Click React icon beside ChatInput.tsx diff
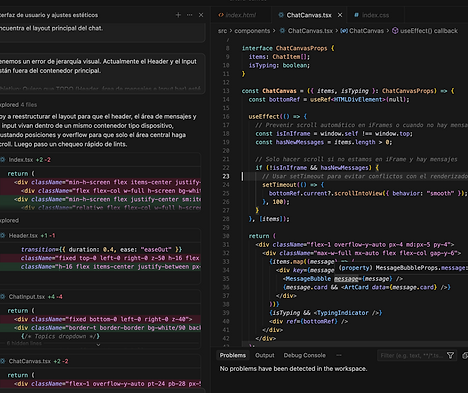Image resolution: width=468 pixels, height=393 pixels. click(x=3, y=297)
